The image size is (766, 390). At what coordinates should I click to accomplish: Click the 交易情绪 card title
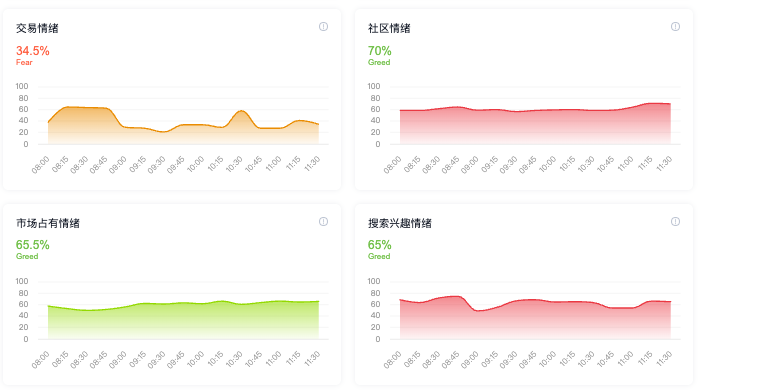click(37, 28)
